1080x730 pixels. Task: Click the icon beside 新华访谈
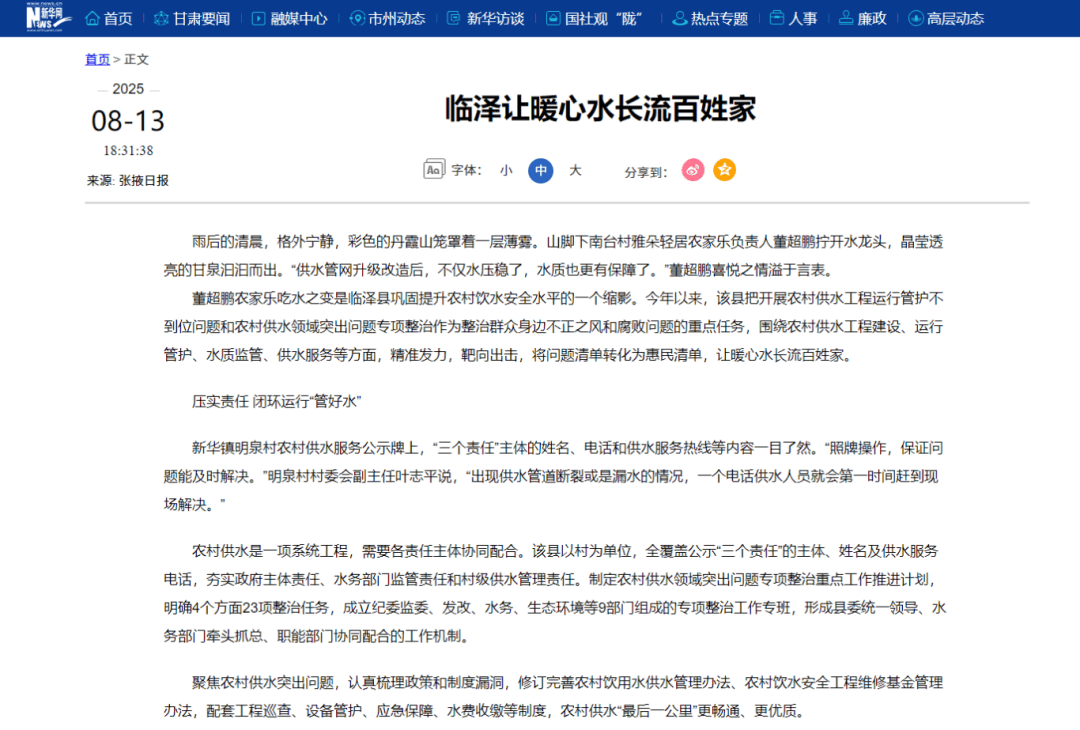click(x=453, y=19)
